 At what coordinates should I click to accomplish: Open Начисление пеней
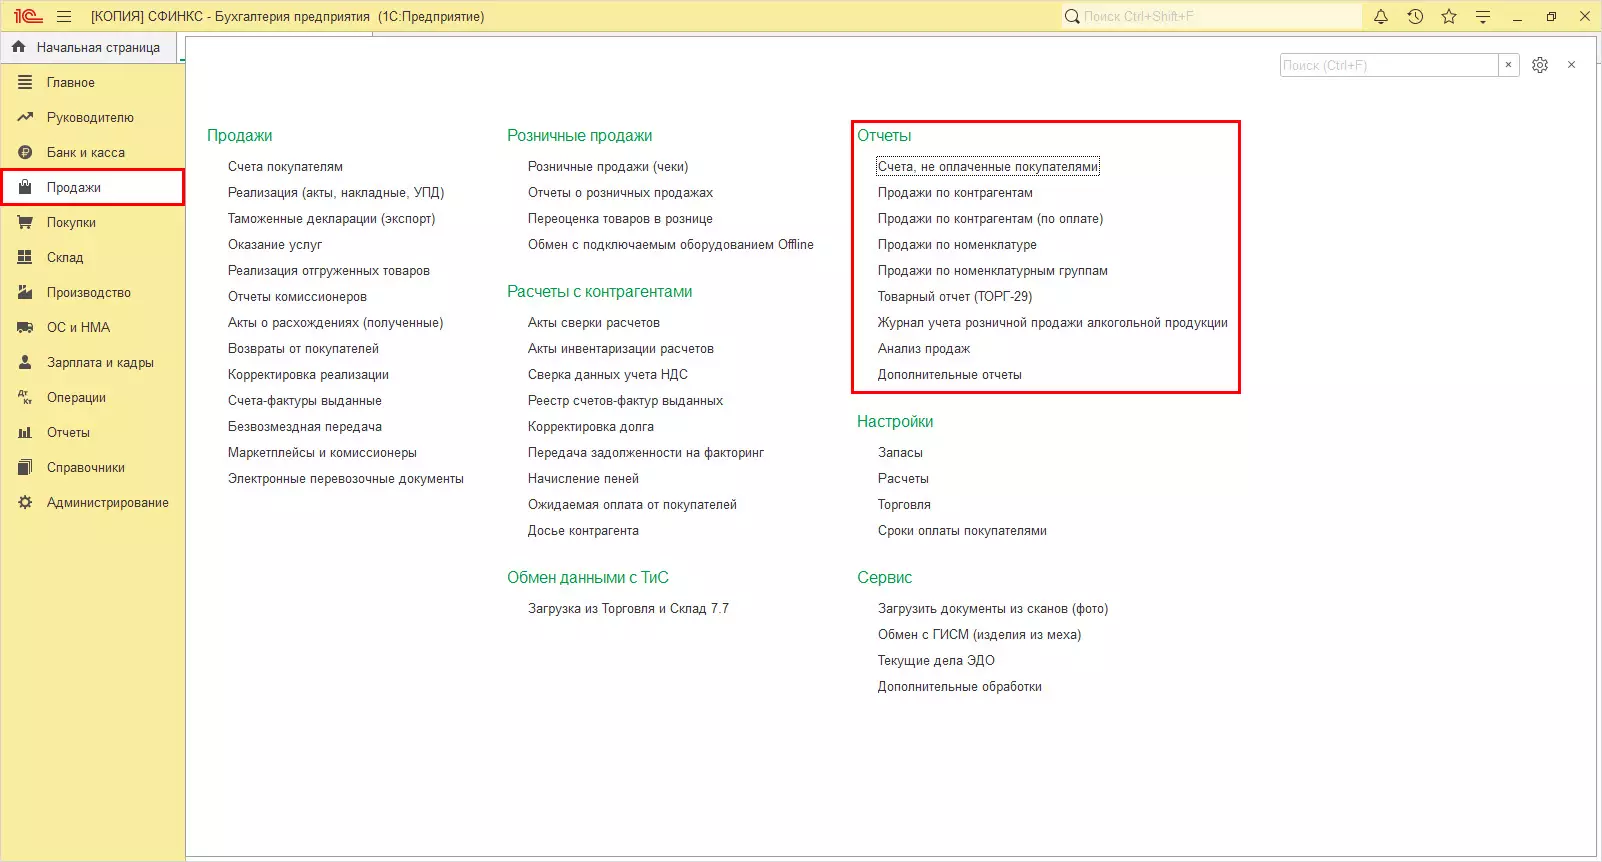[x=583, y=478]
